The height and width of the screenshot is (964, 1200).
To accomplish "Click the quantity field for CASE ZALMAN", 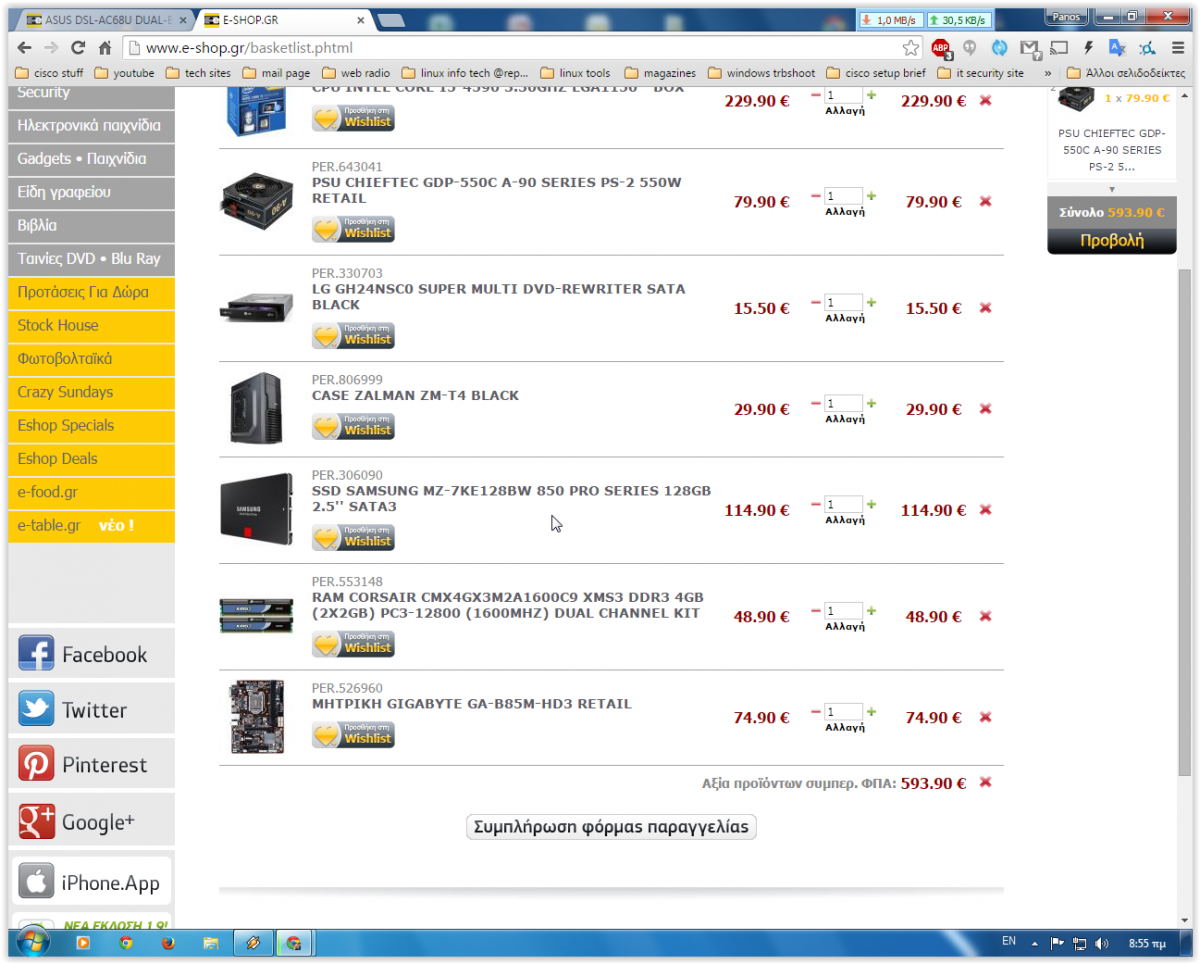I will pos(843,404).
